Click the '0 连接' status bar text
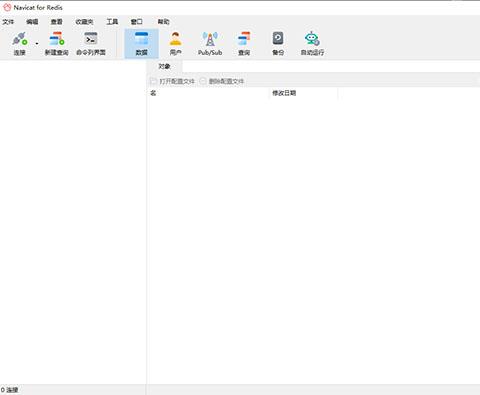The height and width of the screenshot is (395, 480). tap(10, 390)
